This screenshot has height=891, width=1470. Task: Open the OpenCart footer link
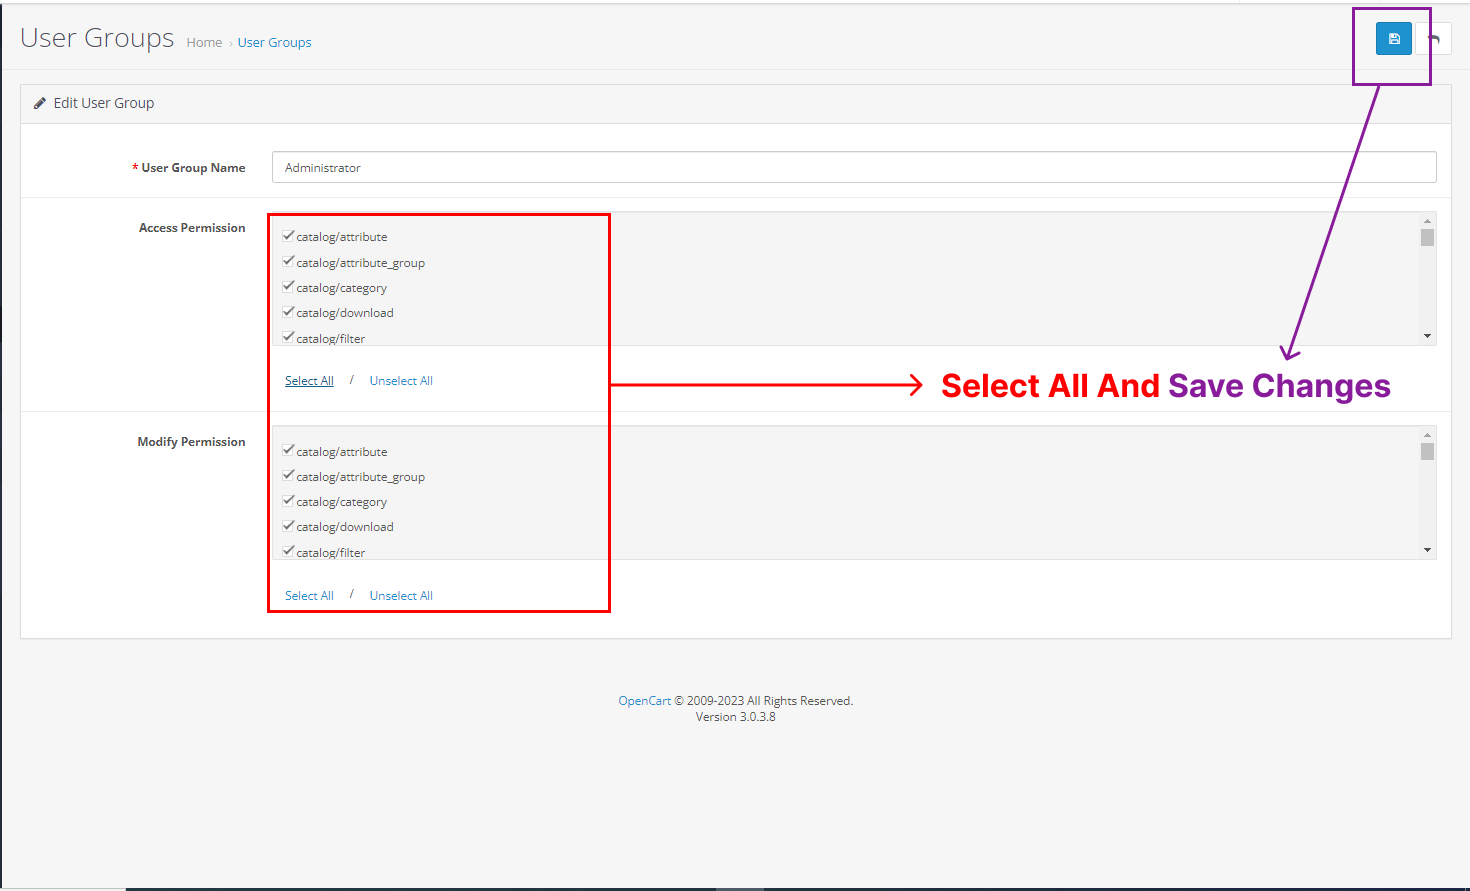tap(644, 700)
